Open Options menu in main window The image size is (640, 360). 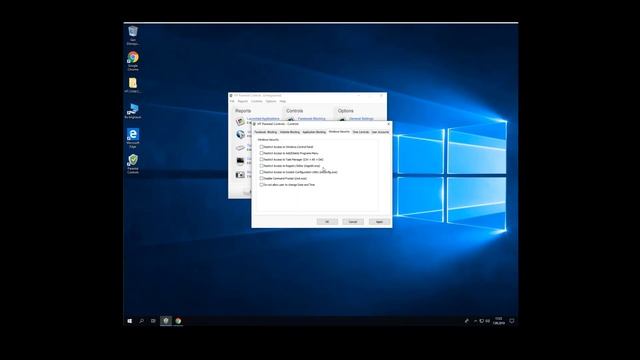[x=271, y=101]
